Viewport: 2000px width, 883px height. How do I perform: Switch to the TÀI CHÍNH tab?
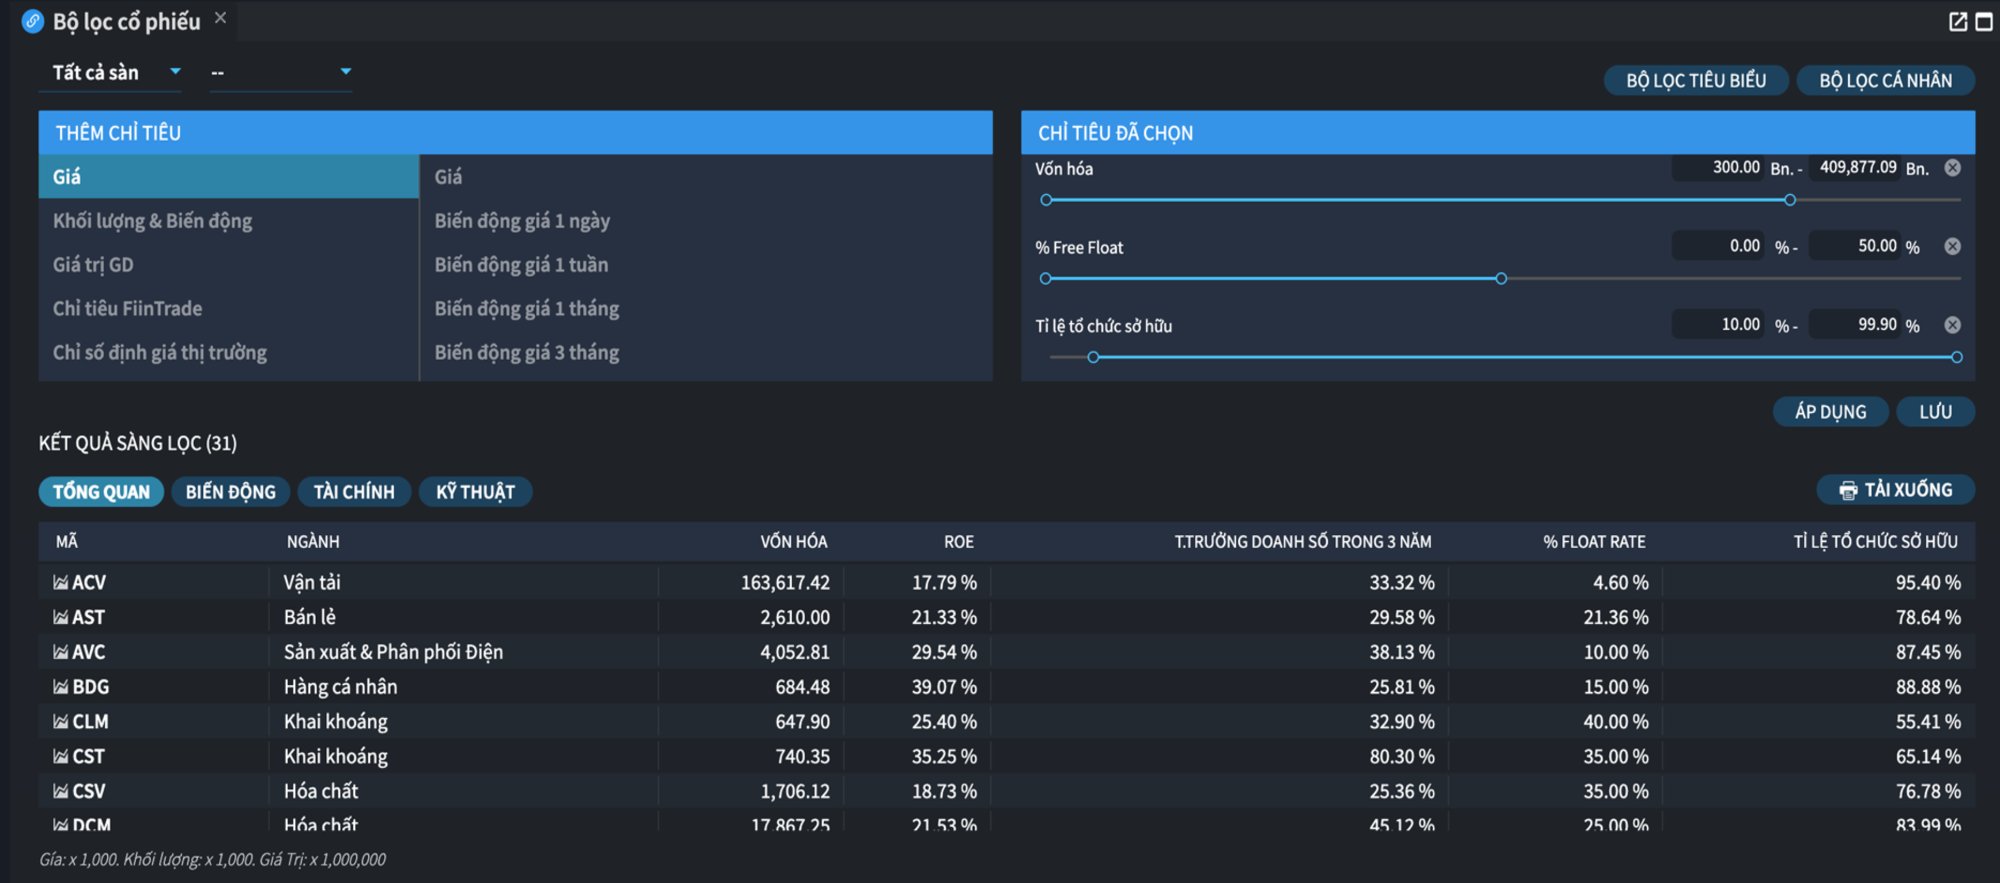[354, 492]
